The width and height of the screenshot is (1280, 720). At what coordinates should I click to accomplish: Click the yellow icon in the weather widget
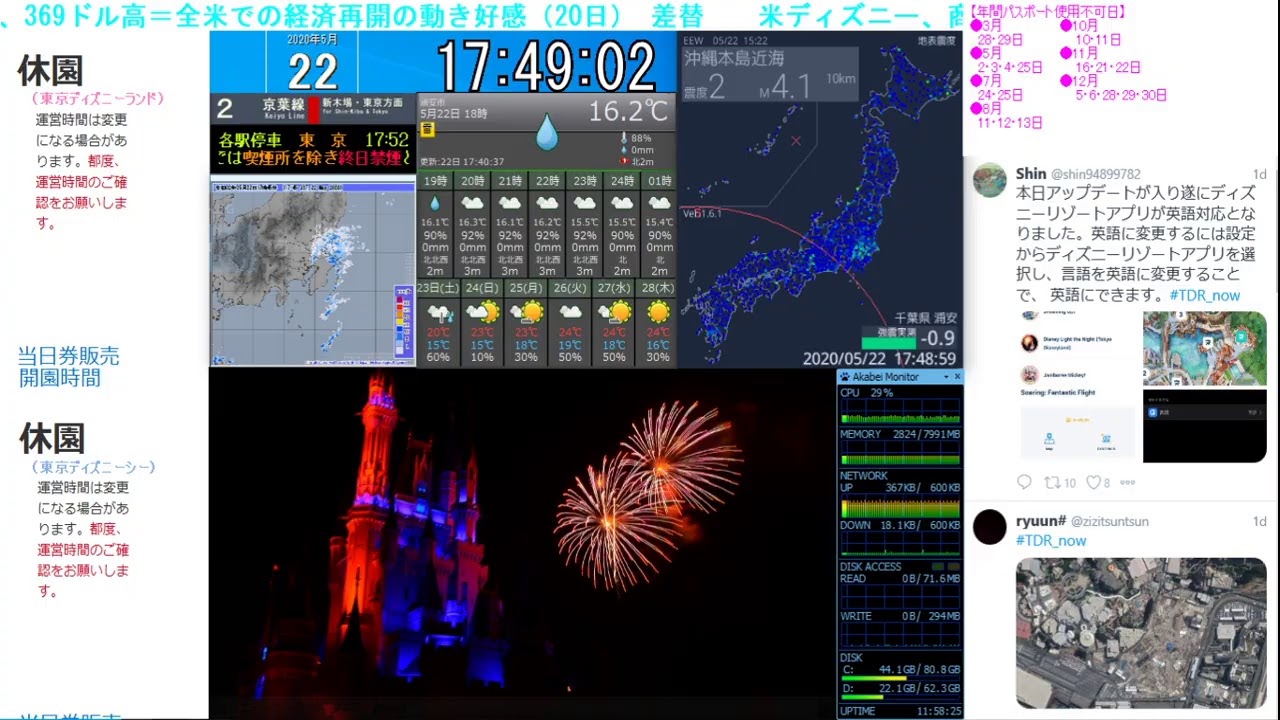tap(427, 129)
